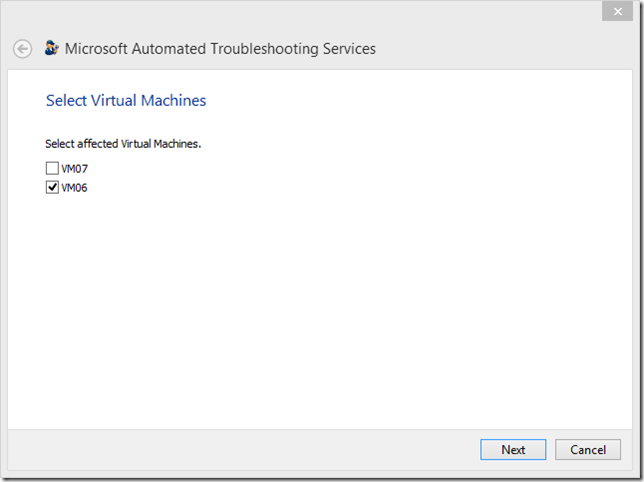Click 'Select affected Virtual Machines.' text
The height and width of the screenshot is (482, 644).
pos(123,144)
